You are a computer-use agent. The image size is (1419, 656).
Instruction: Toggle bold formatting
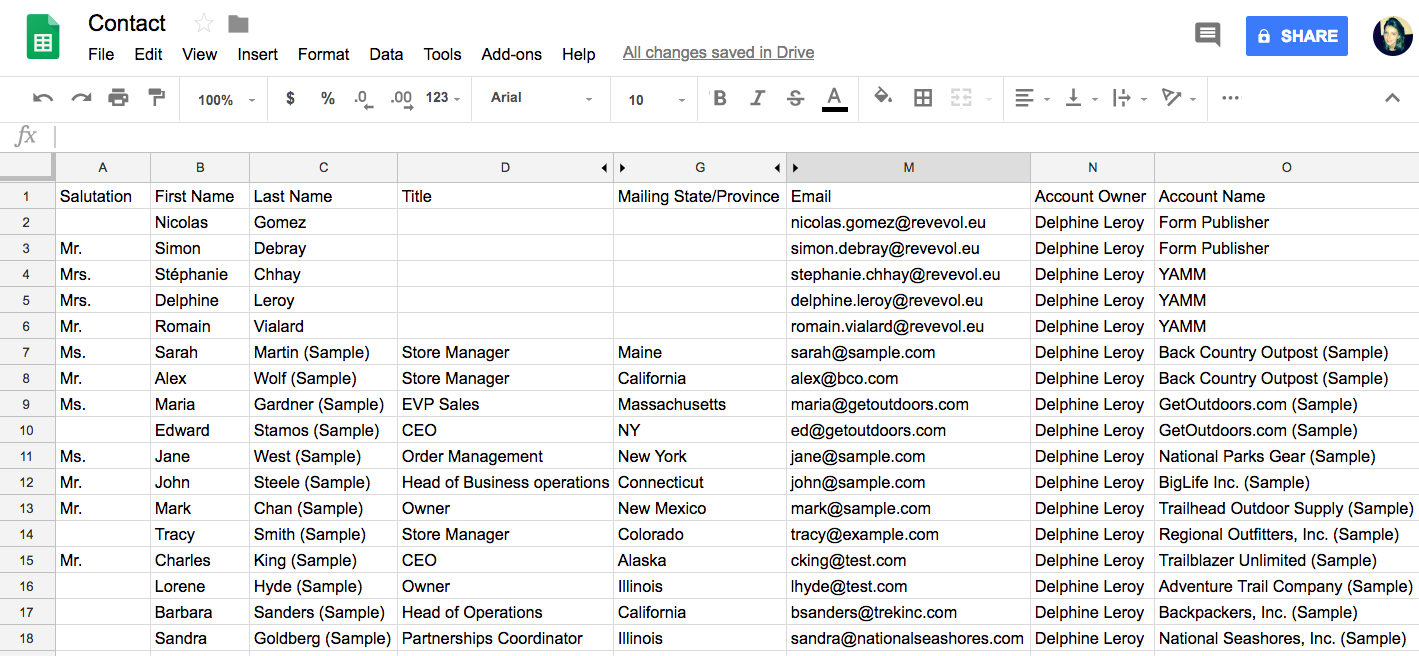pos(720,98)
